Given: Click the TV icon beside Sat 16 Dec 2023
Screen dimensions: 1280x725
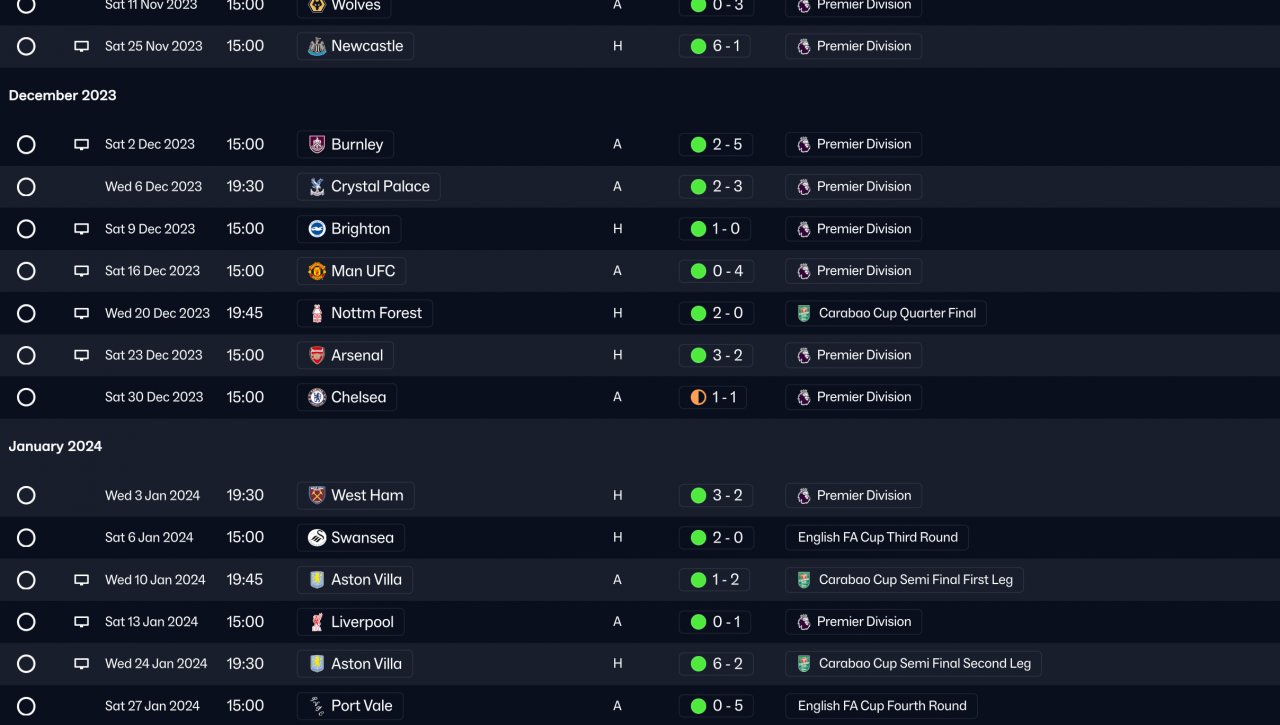Looking at the screenshot, I should tap(82, 271).
